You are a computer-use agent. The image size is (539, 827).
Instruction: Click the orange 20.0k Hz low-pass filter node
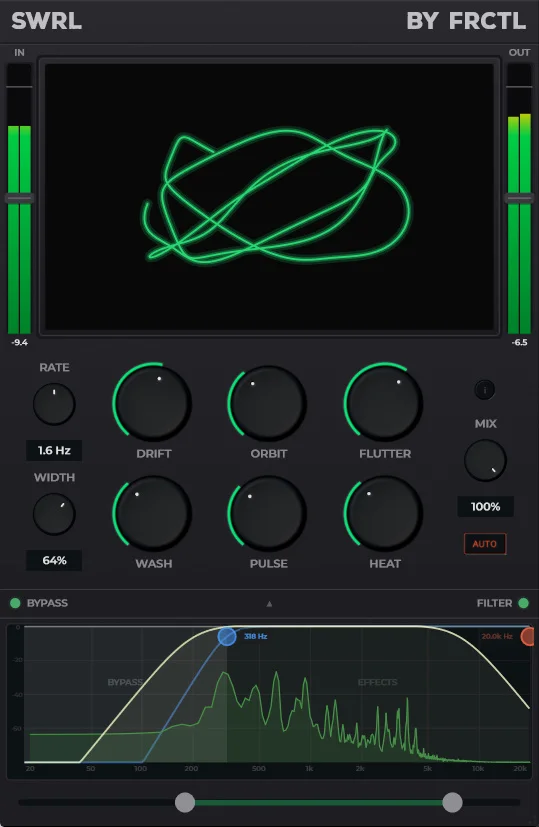[528, 637]
